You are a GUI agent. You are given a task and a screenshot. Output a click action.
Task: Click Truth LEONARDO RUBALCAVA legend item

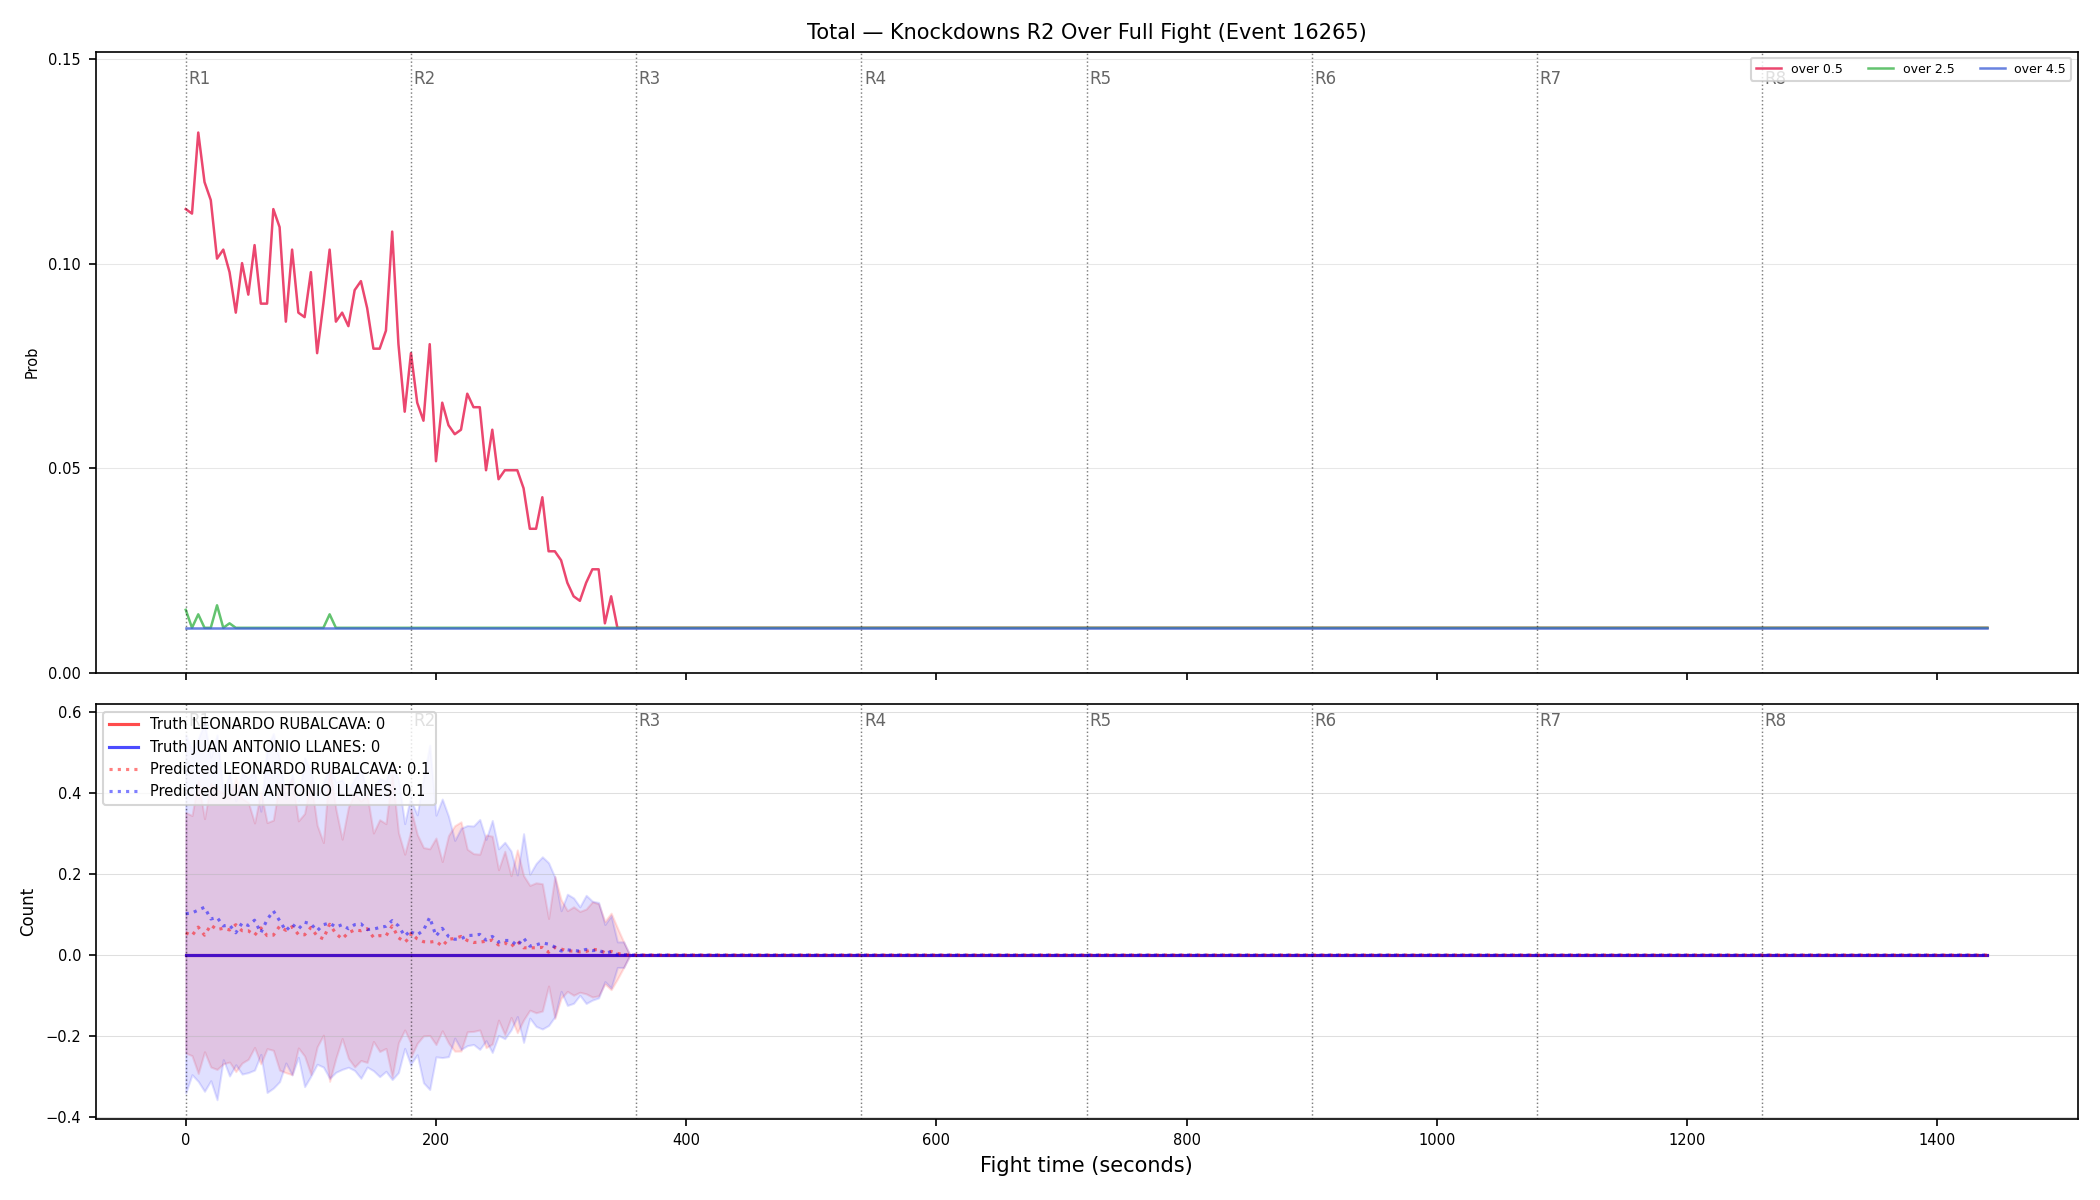pos(245,724)
